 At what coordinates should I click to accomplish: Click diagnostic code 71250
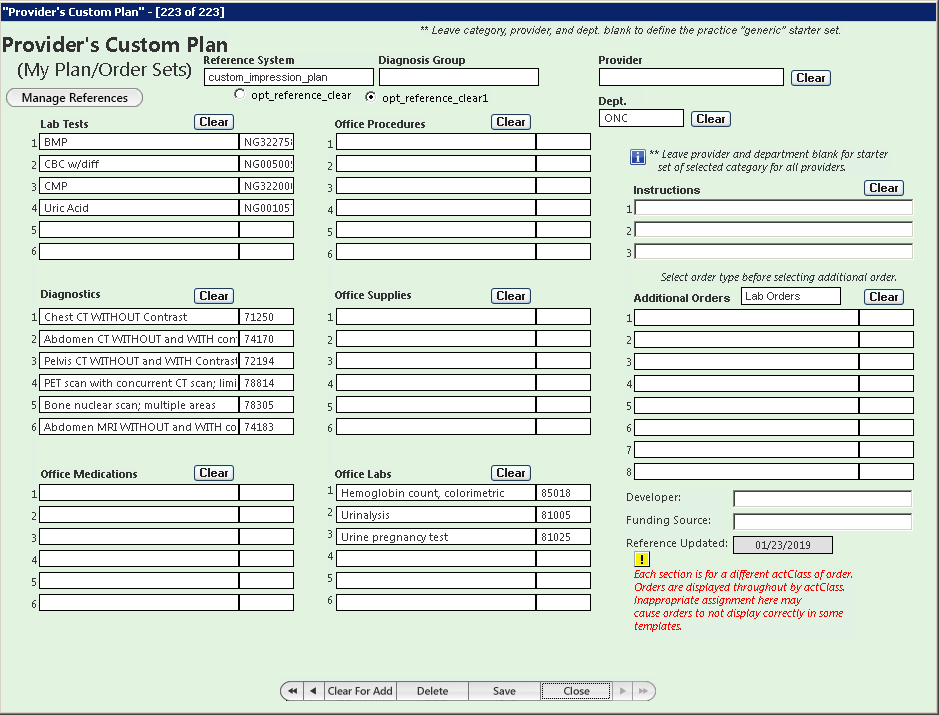(266, 317)
